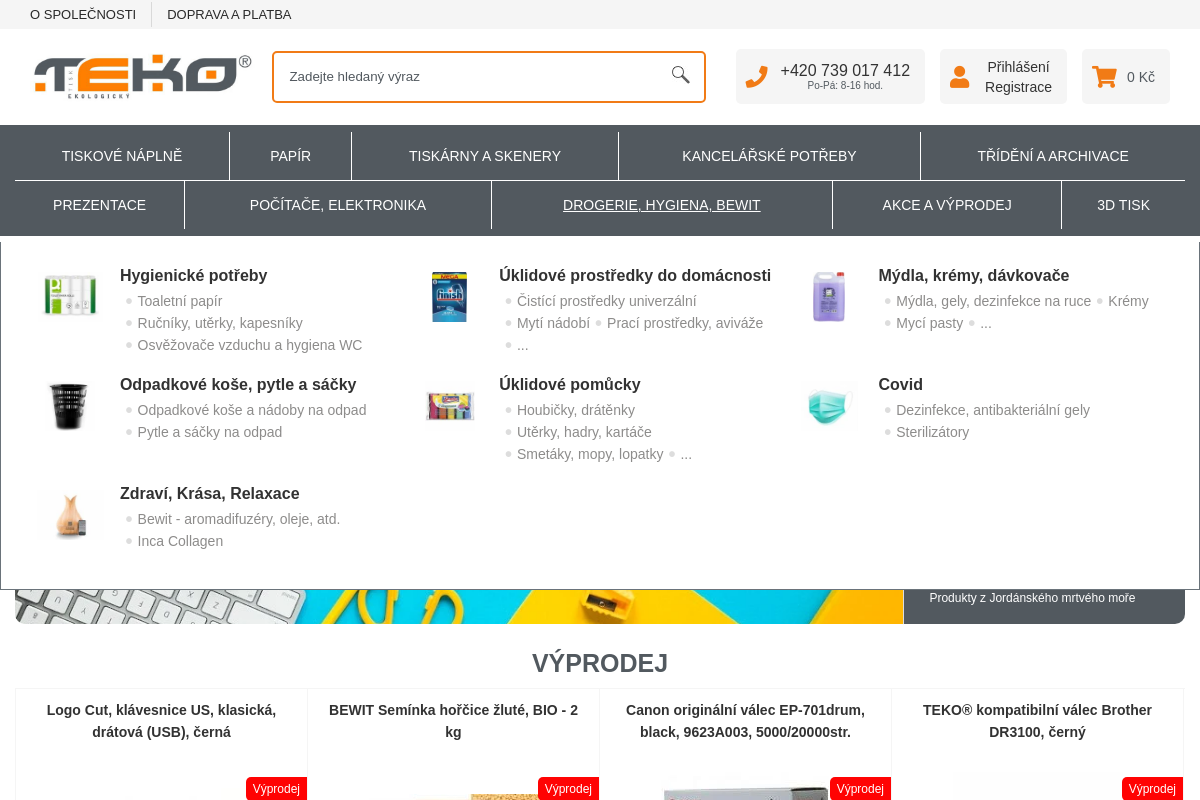
Task: Select Pytle a sáčky na odpad
Action: click(x=210, y=432)
